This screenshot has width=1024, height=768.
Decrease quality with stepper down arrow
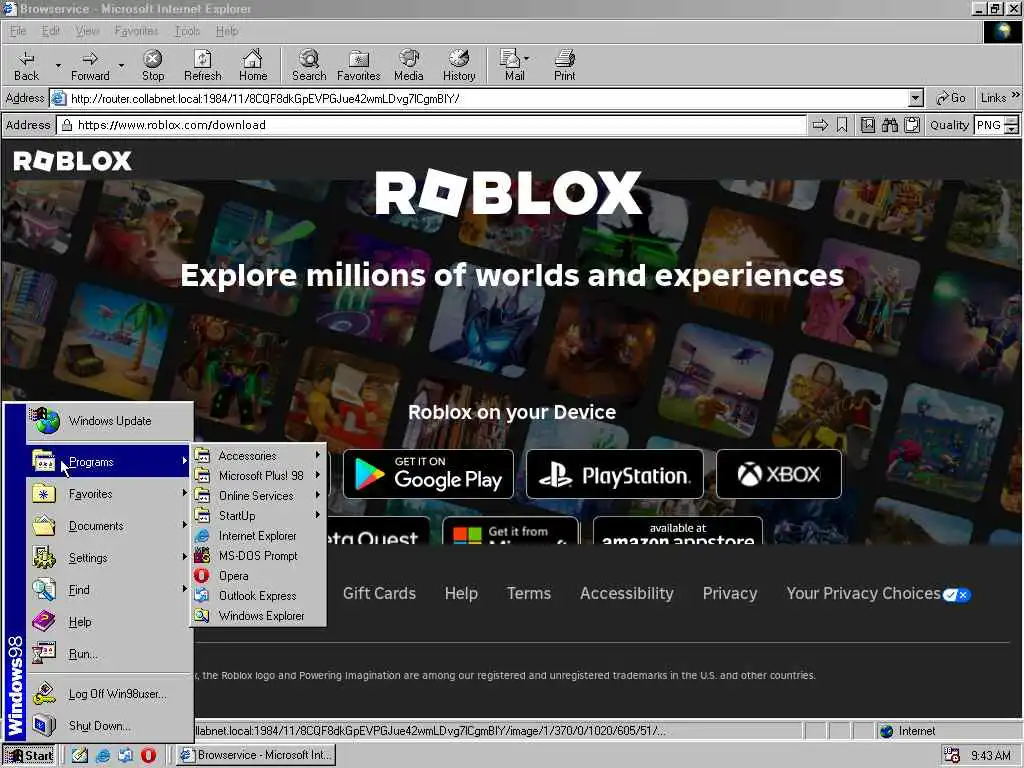tap(1012, 129)
